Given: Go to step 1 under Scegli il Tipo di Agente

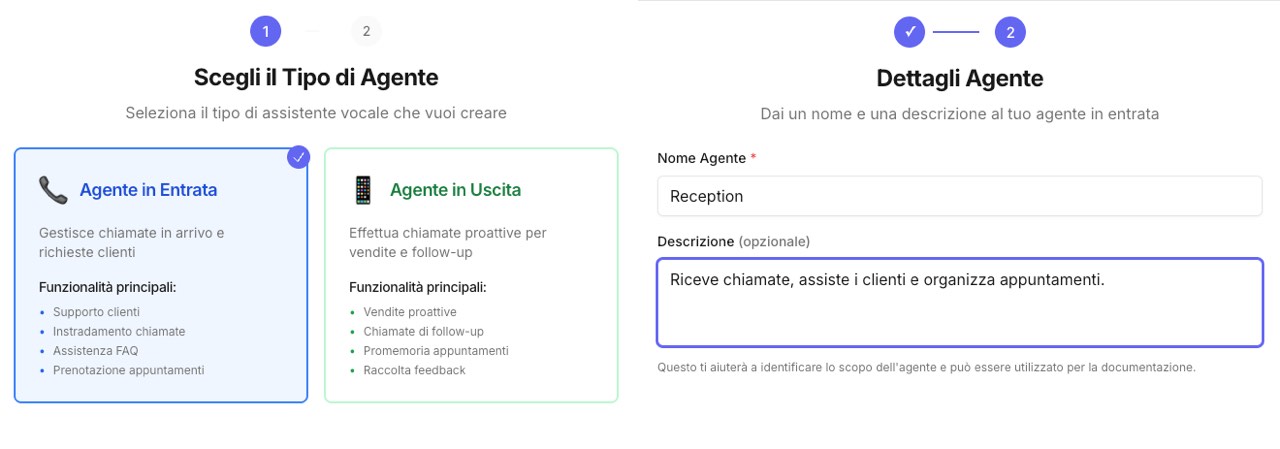Looking at the screenshot, I should coord(265,32).
